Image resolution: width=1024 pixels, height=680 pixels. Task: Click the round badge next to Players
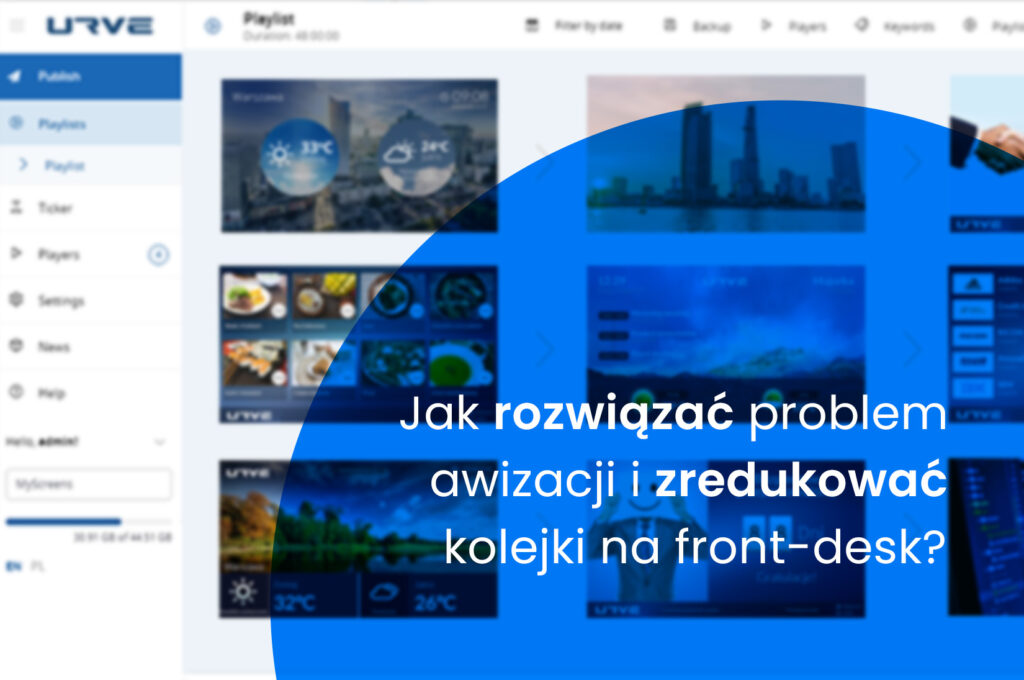(x=158, y=255)
